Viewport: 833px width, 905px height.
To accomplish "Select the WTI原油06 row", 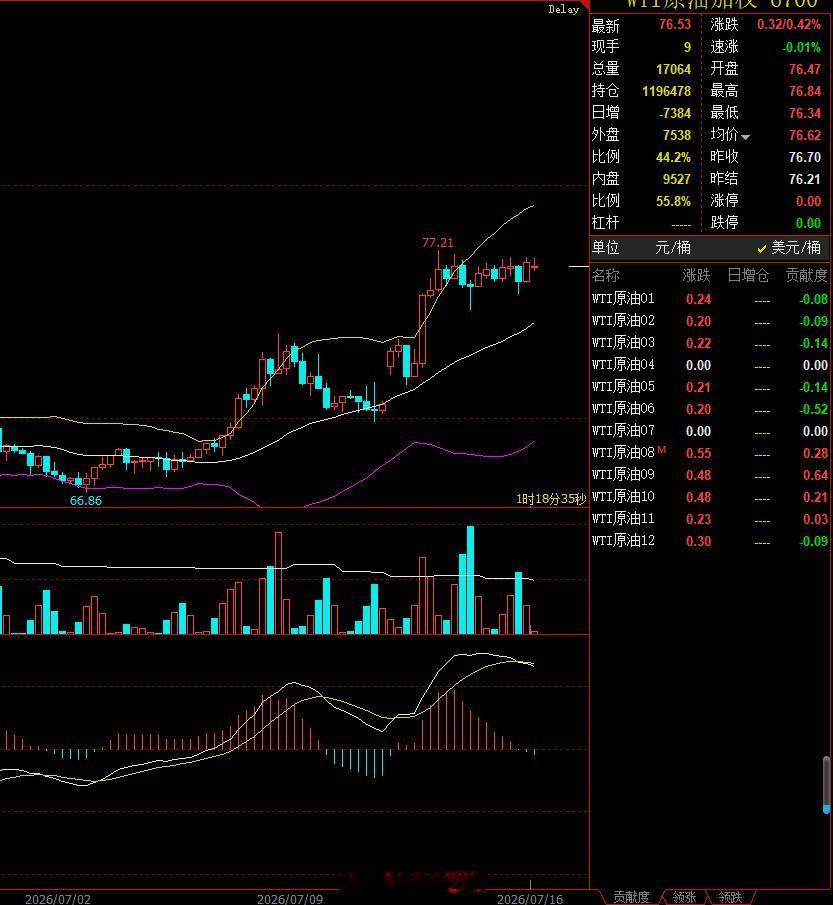I will 710,409.
